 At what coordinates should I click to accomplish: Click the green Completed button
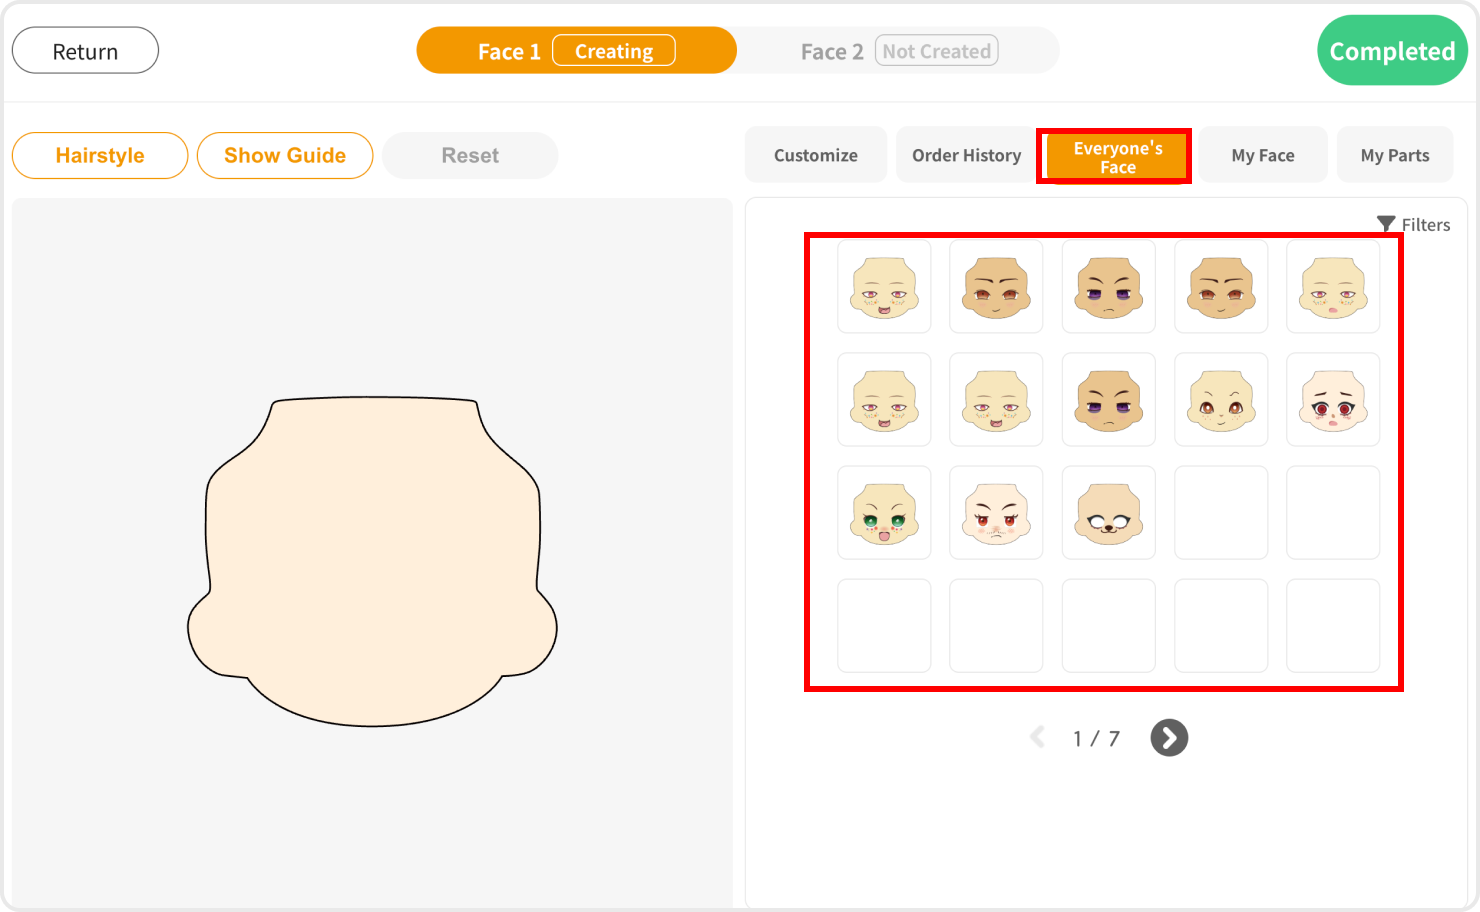(x=1392, y=51)
